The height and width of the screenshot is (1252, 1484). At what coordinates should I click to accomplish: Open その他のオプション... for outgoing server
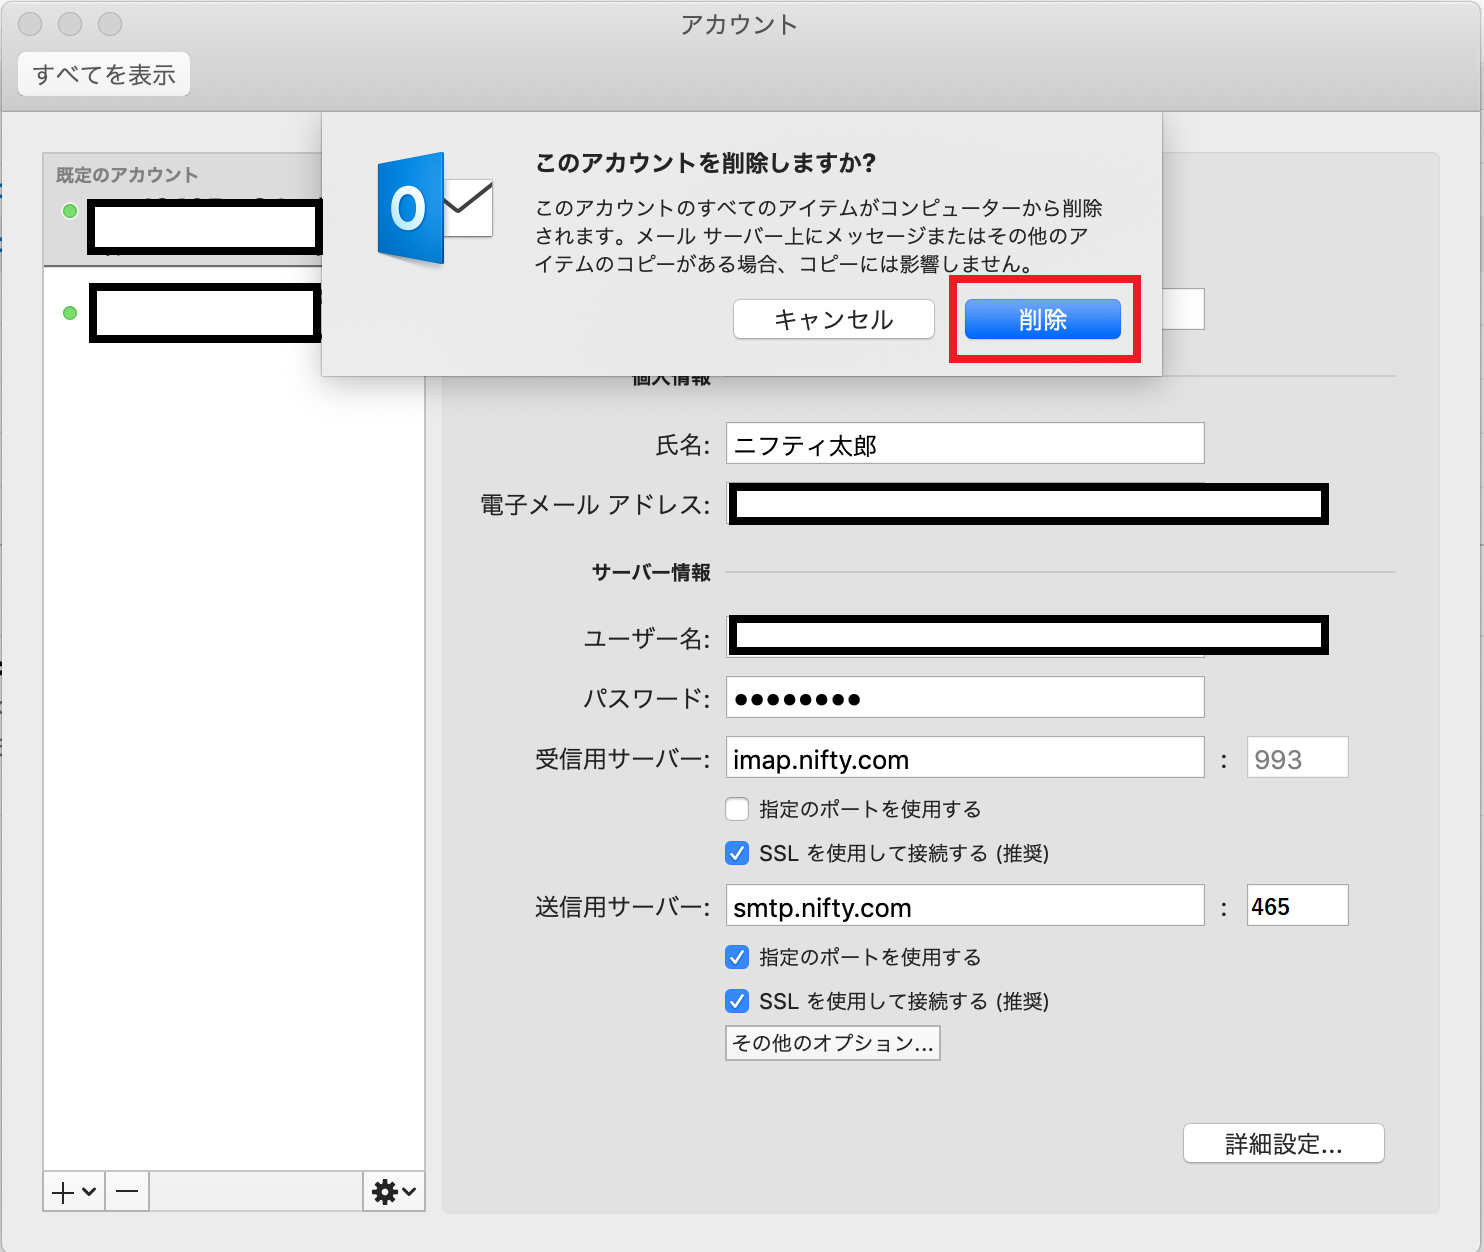coord(832,1043)
